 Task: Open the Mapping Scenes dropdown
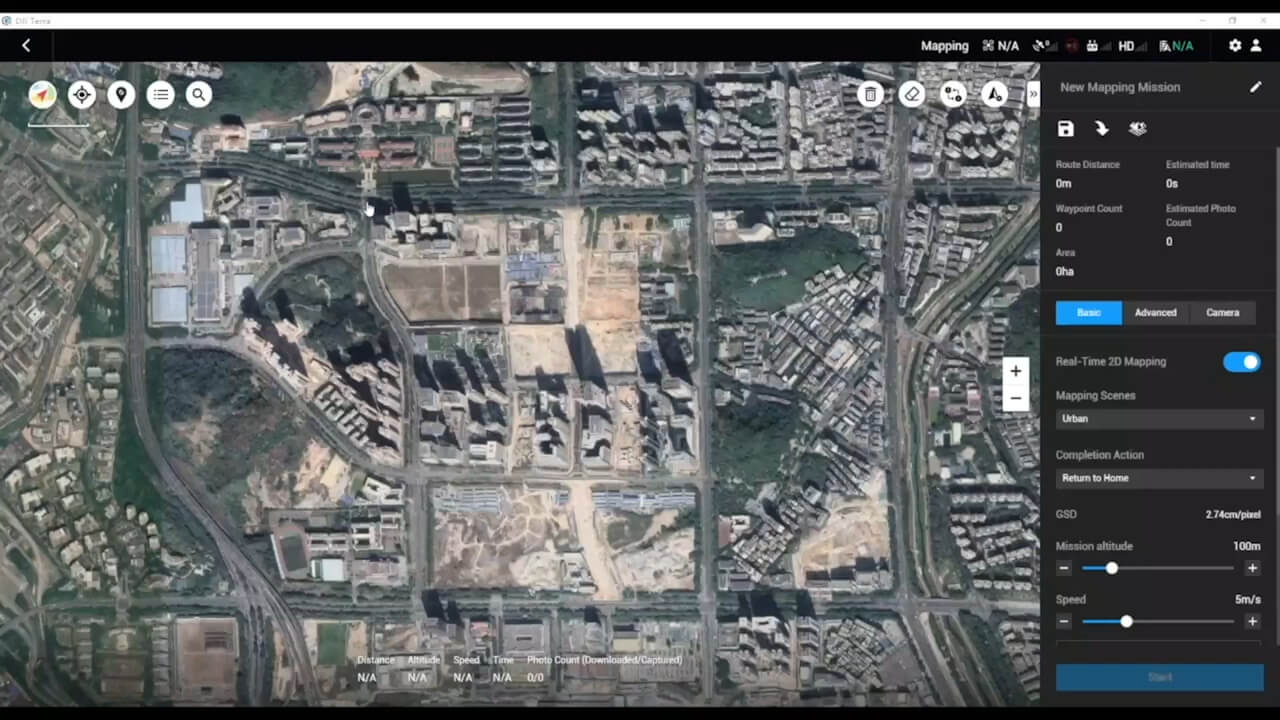tap(1158, 418)
